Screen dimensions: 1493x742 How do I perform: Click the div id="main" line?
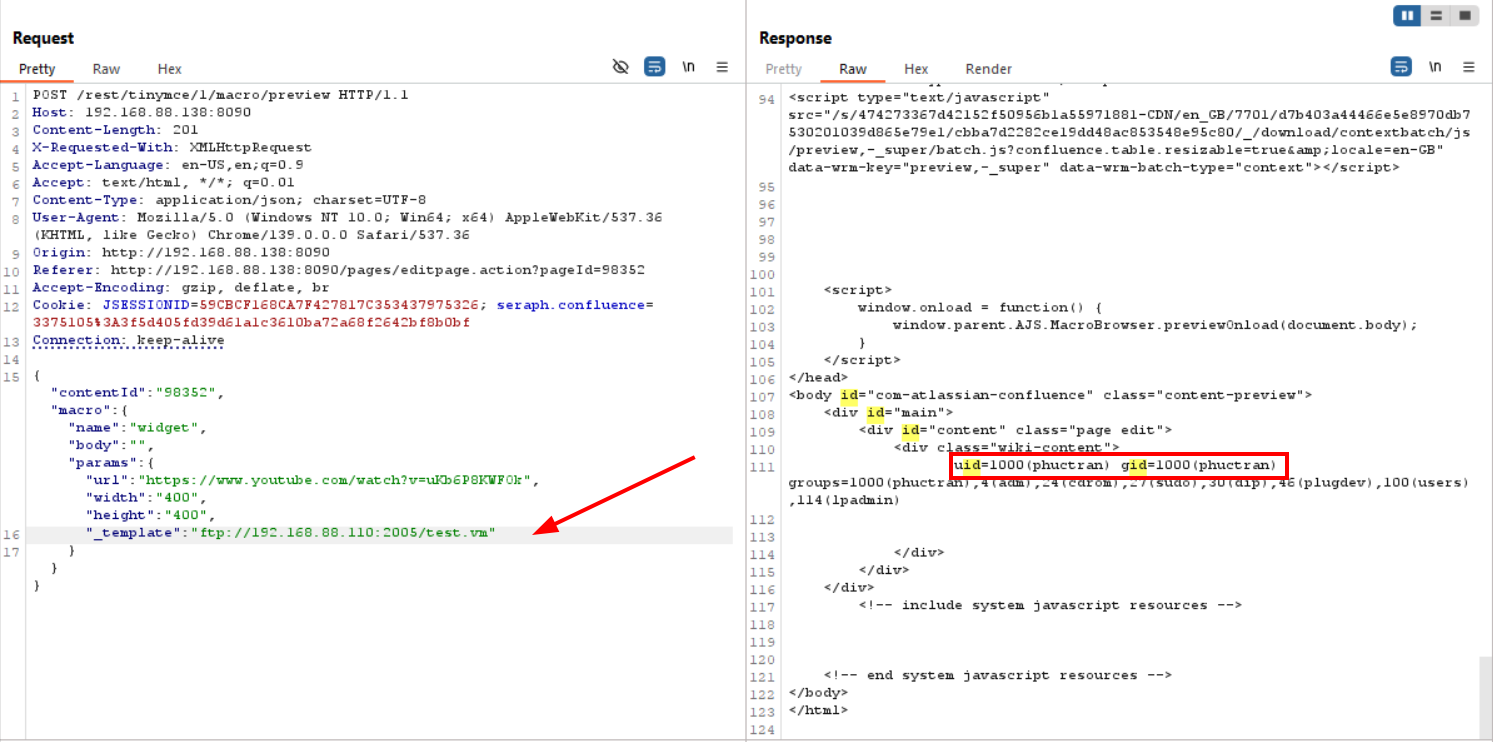coord(889,413)
